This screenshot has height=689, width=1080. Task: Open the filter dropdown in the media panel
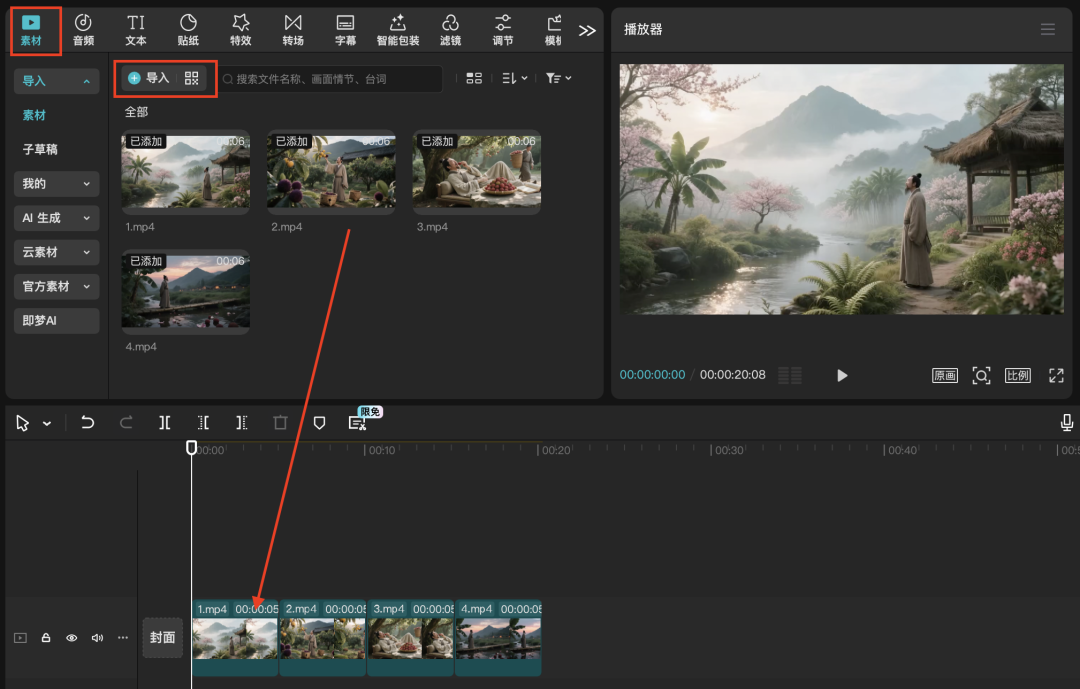click(x=558, y=78)
